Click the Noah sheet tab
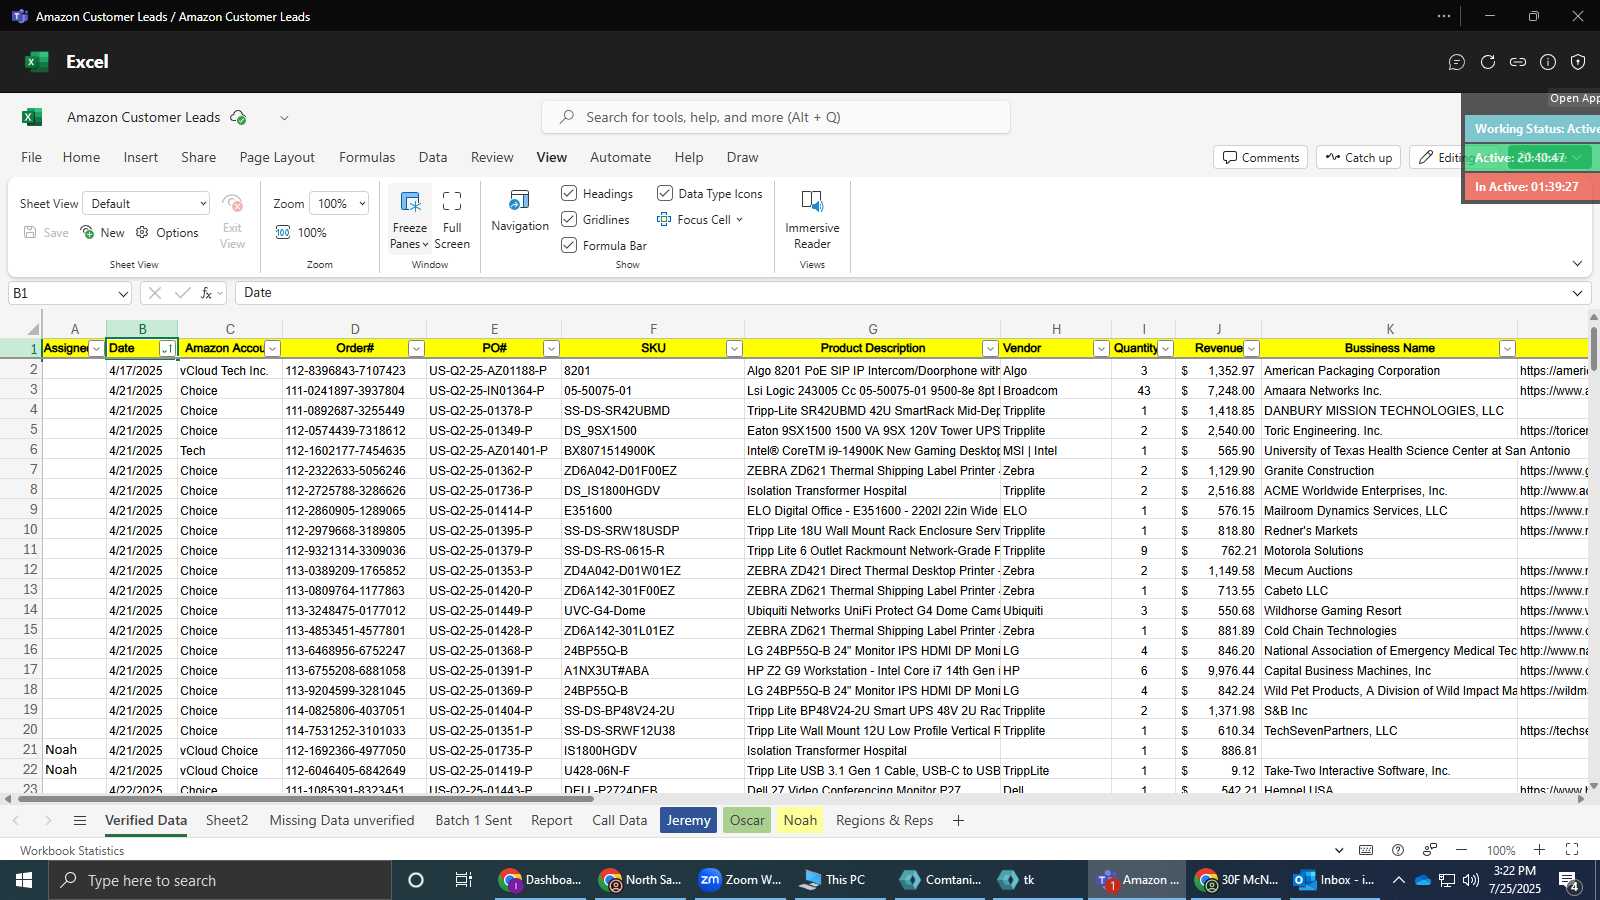 point(800,820)
